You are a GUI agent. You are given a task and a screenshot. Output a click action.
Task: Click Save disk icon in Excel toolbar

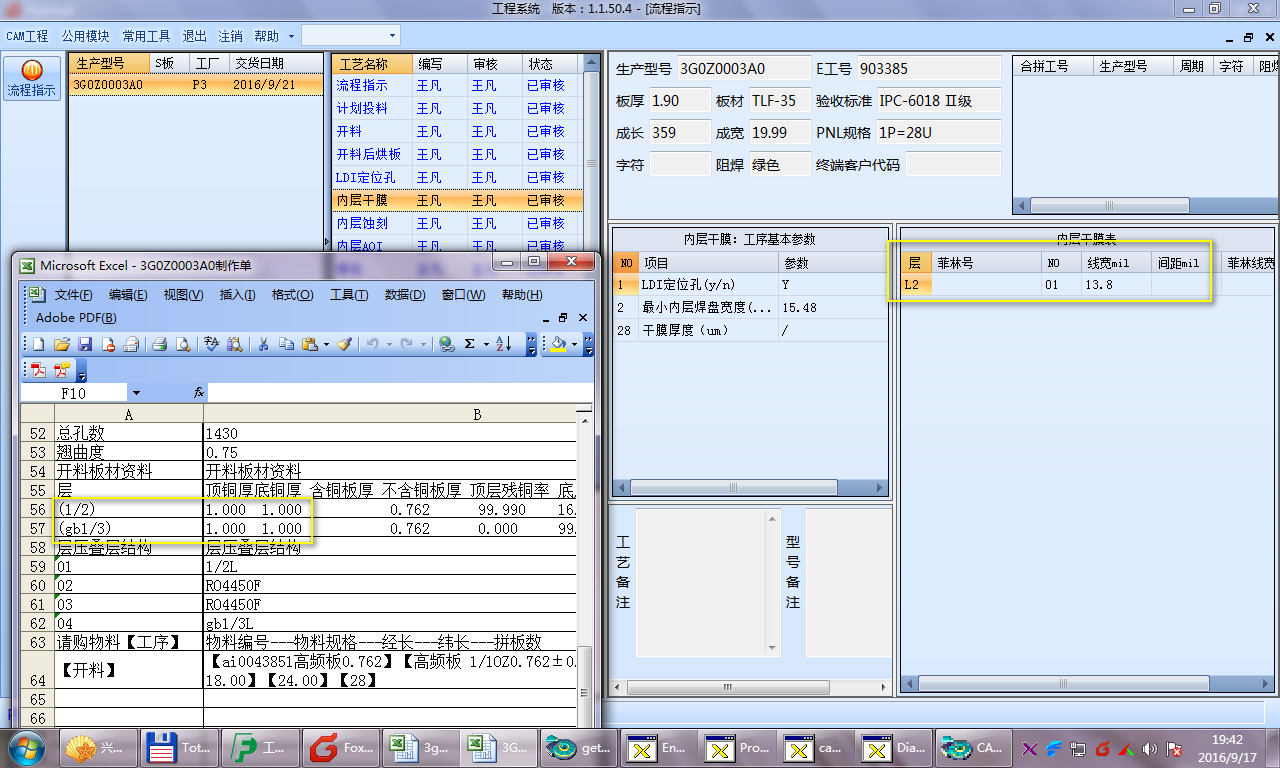click(85, 344)
